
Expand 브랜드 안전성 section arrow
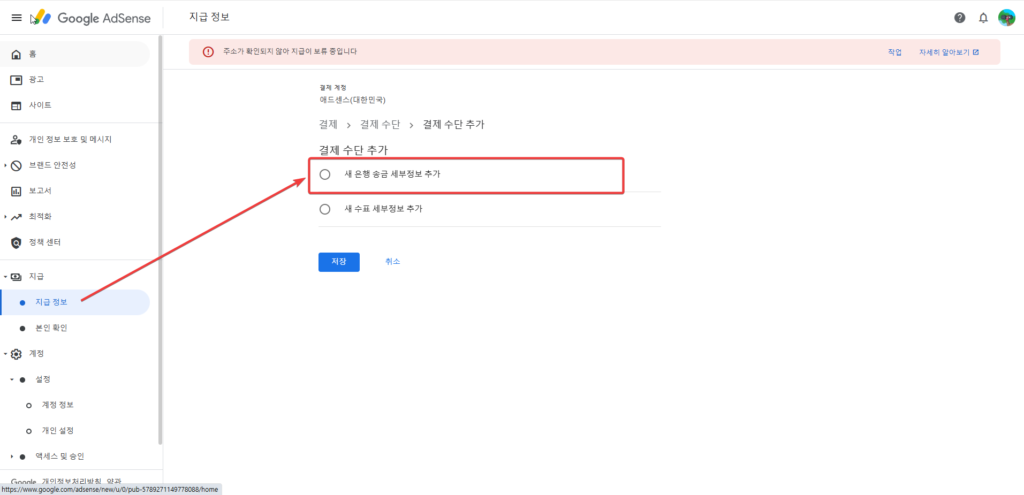point(5,165)
